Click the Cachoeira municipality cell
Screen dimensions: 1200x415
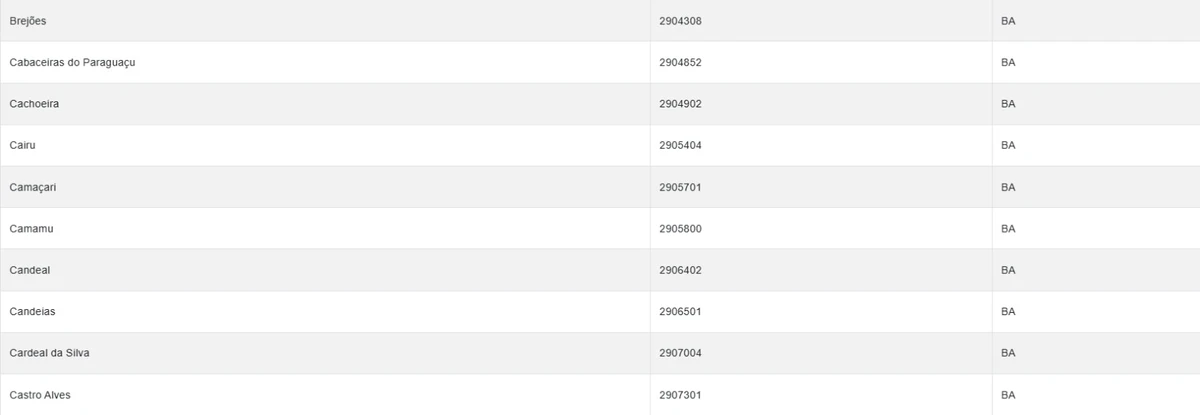pyautogui.click(x=34, y=104)
